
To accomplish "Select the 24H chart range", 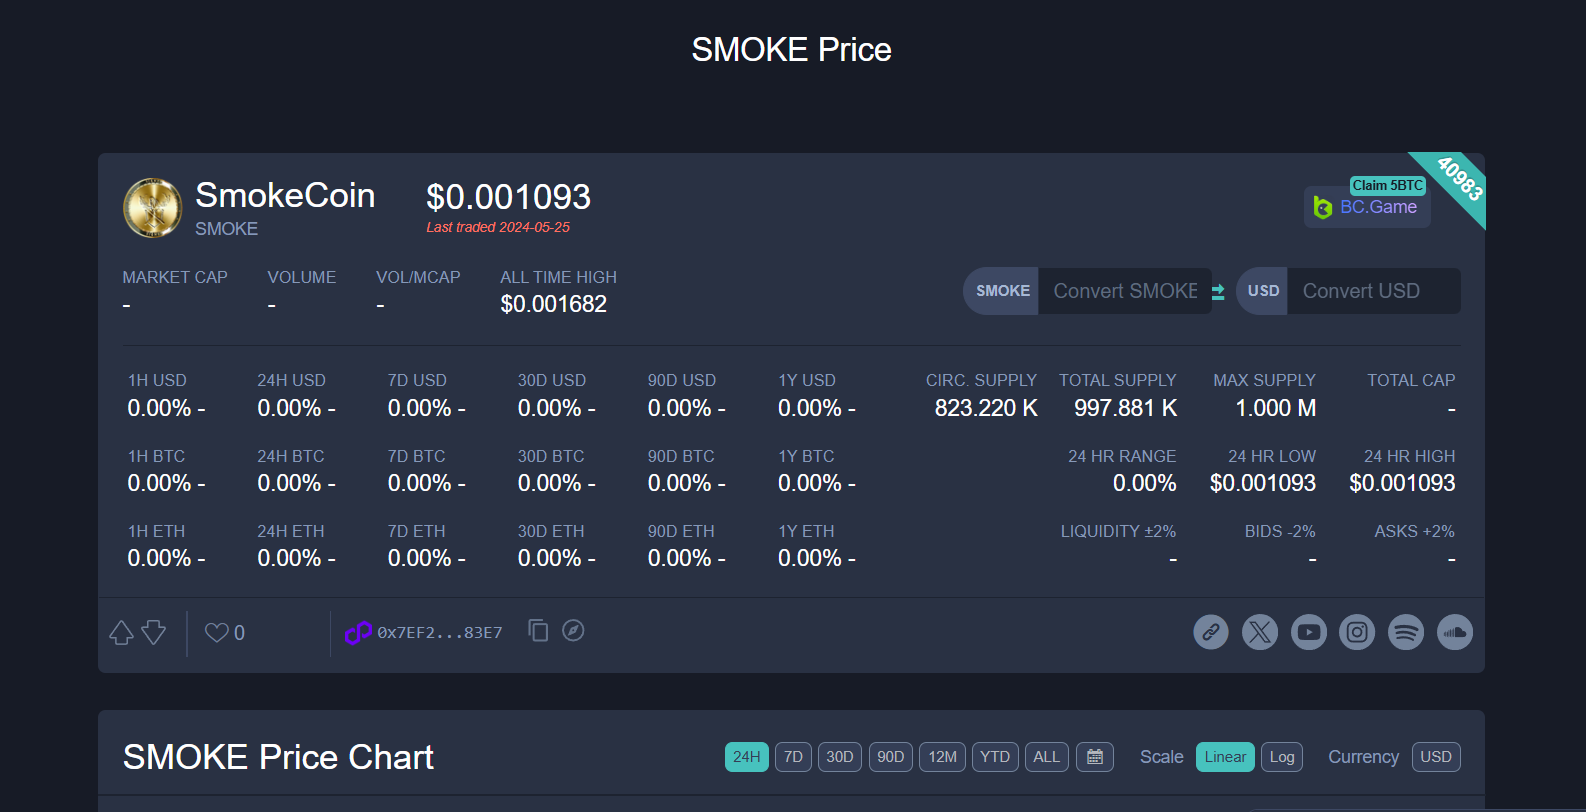I will (746, 757).
